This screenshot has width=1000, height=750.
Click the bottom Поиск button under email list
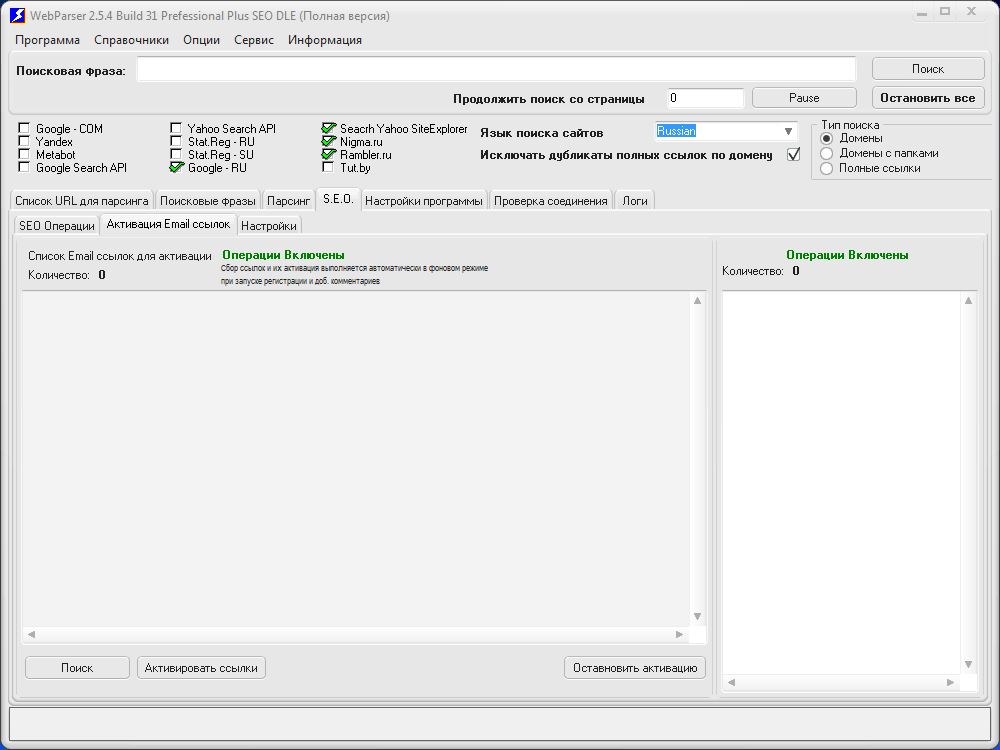point(77,668)
